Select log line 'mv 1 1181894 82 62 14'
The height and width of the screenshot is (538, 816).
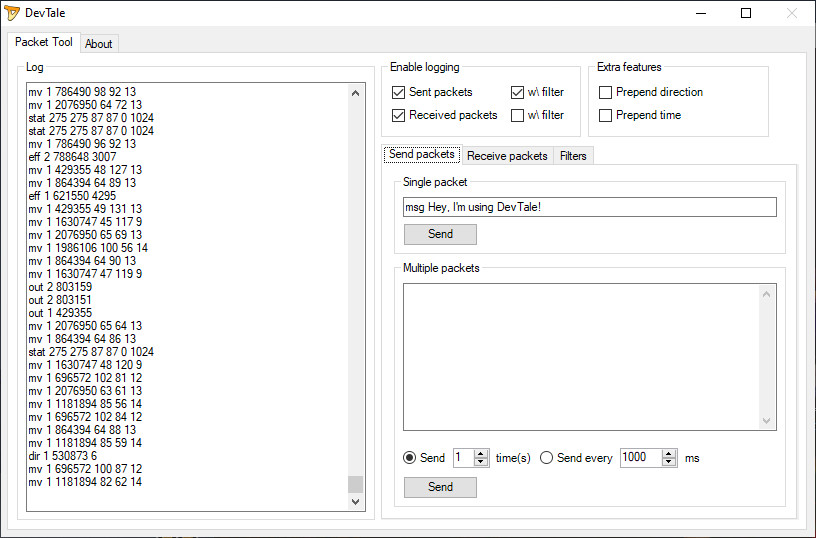click(x=85, y=482)
